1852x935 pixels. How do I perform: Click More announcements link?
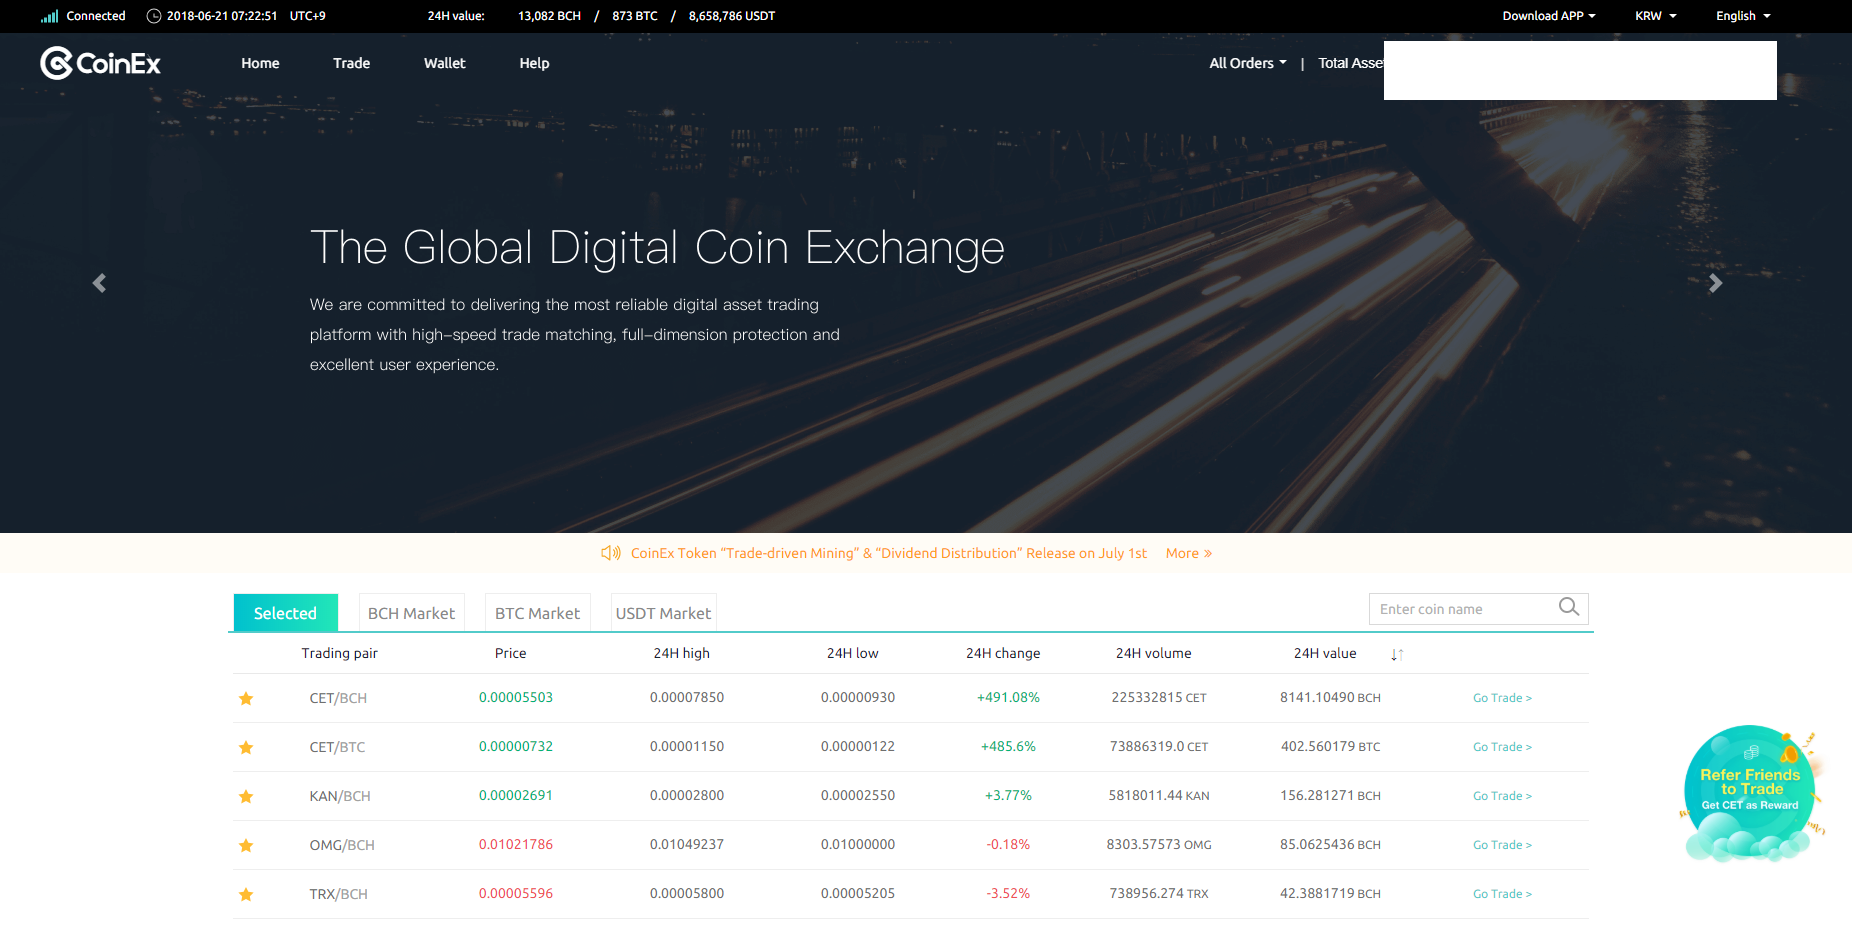[x=1188, y=553]
